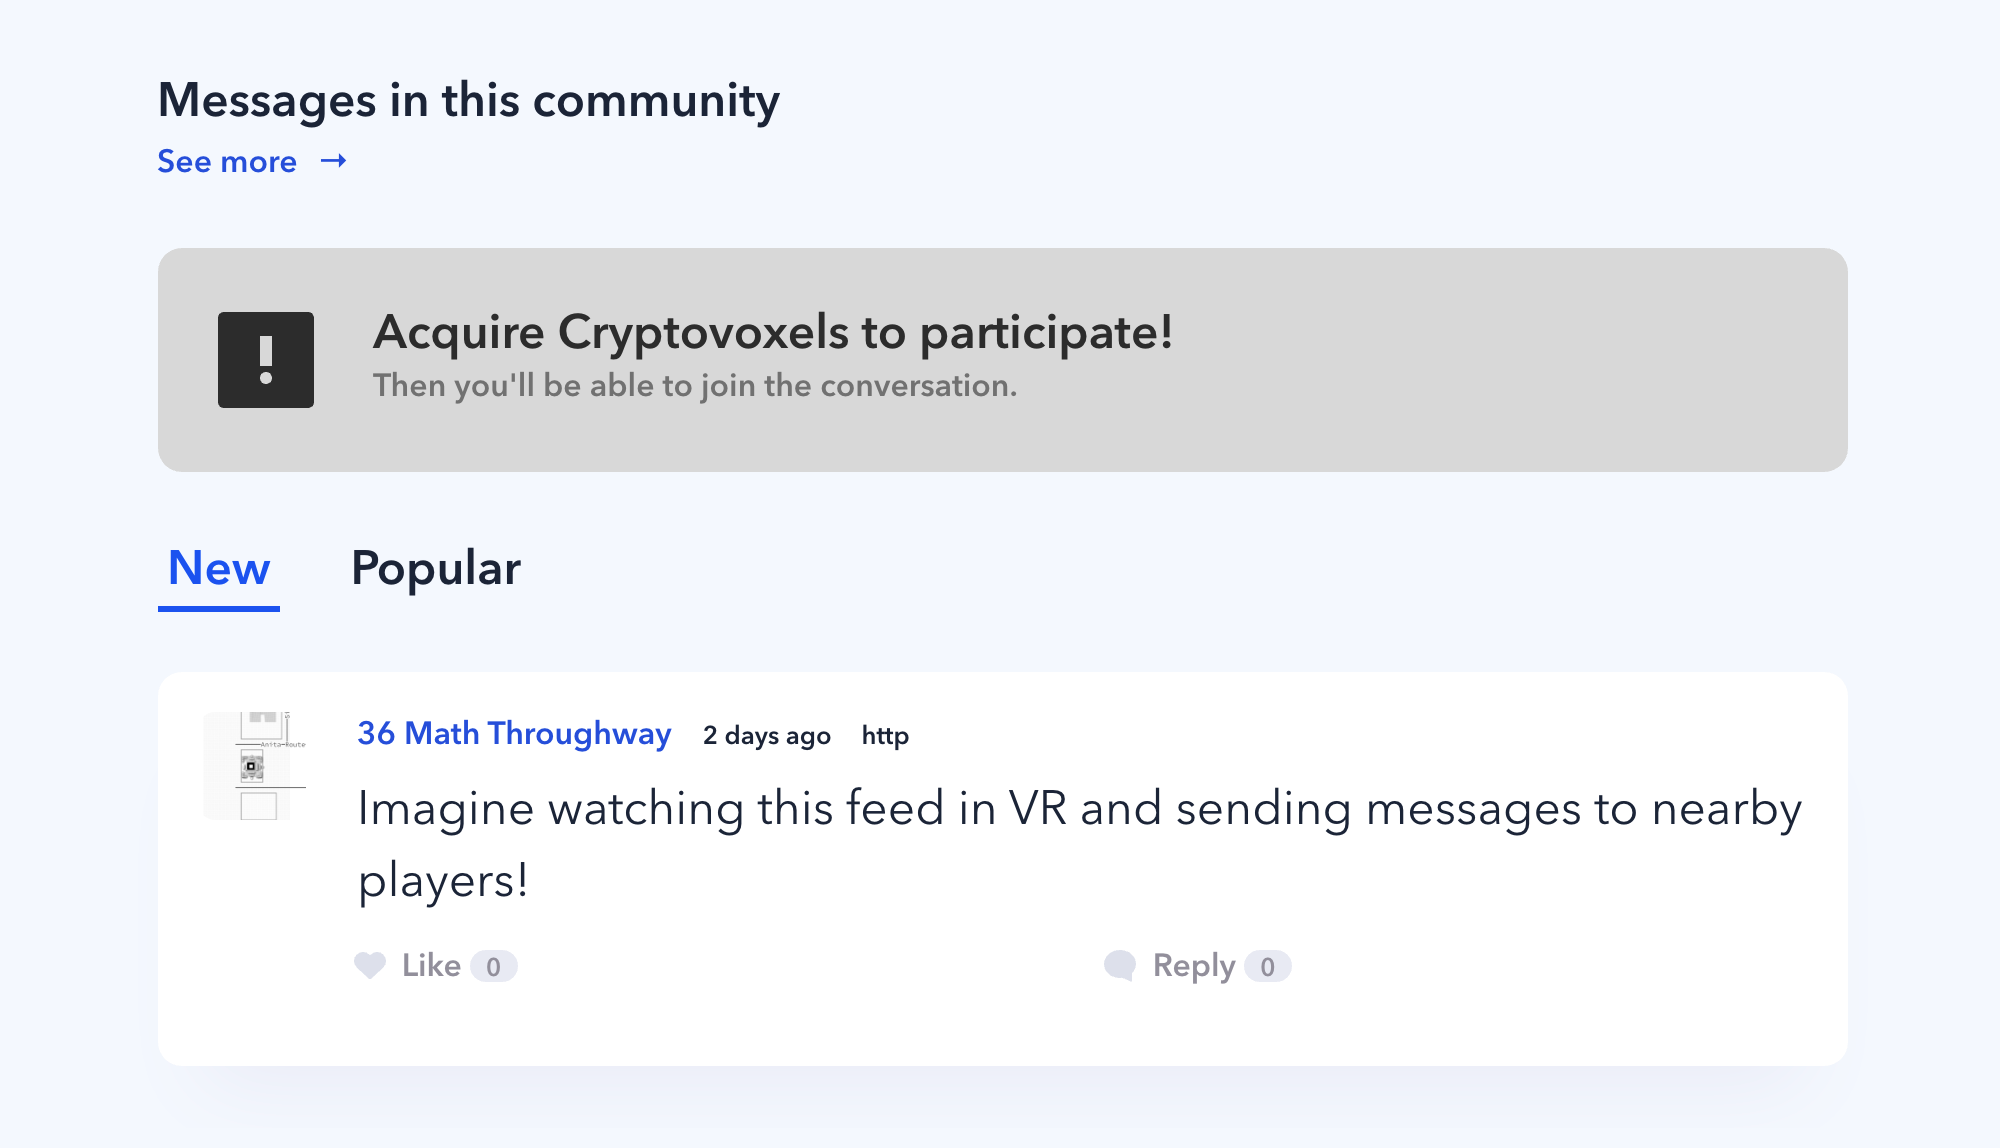Click the speech bubble reply icon
This screenshot has width=2000, height=1148.
(x=1120, y=965)
